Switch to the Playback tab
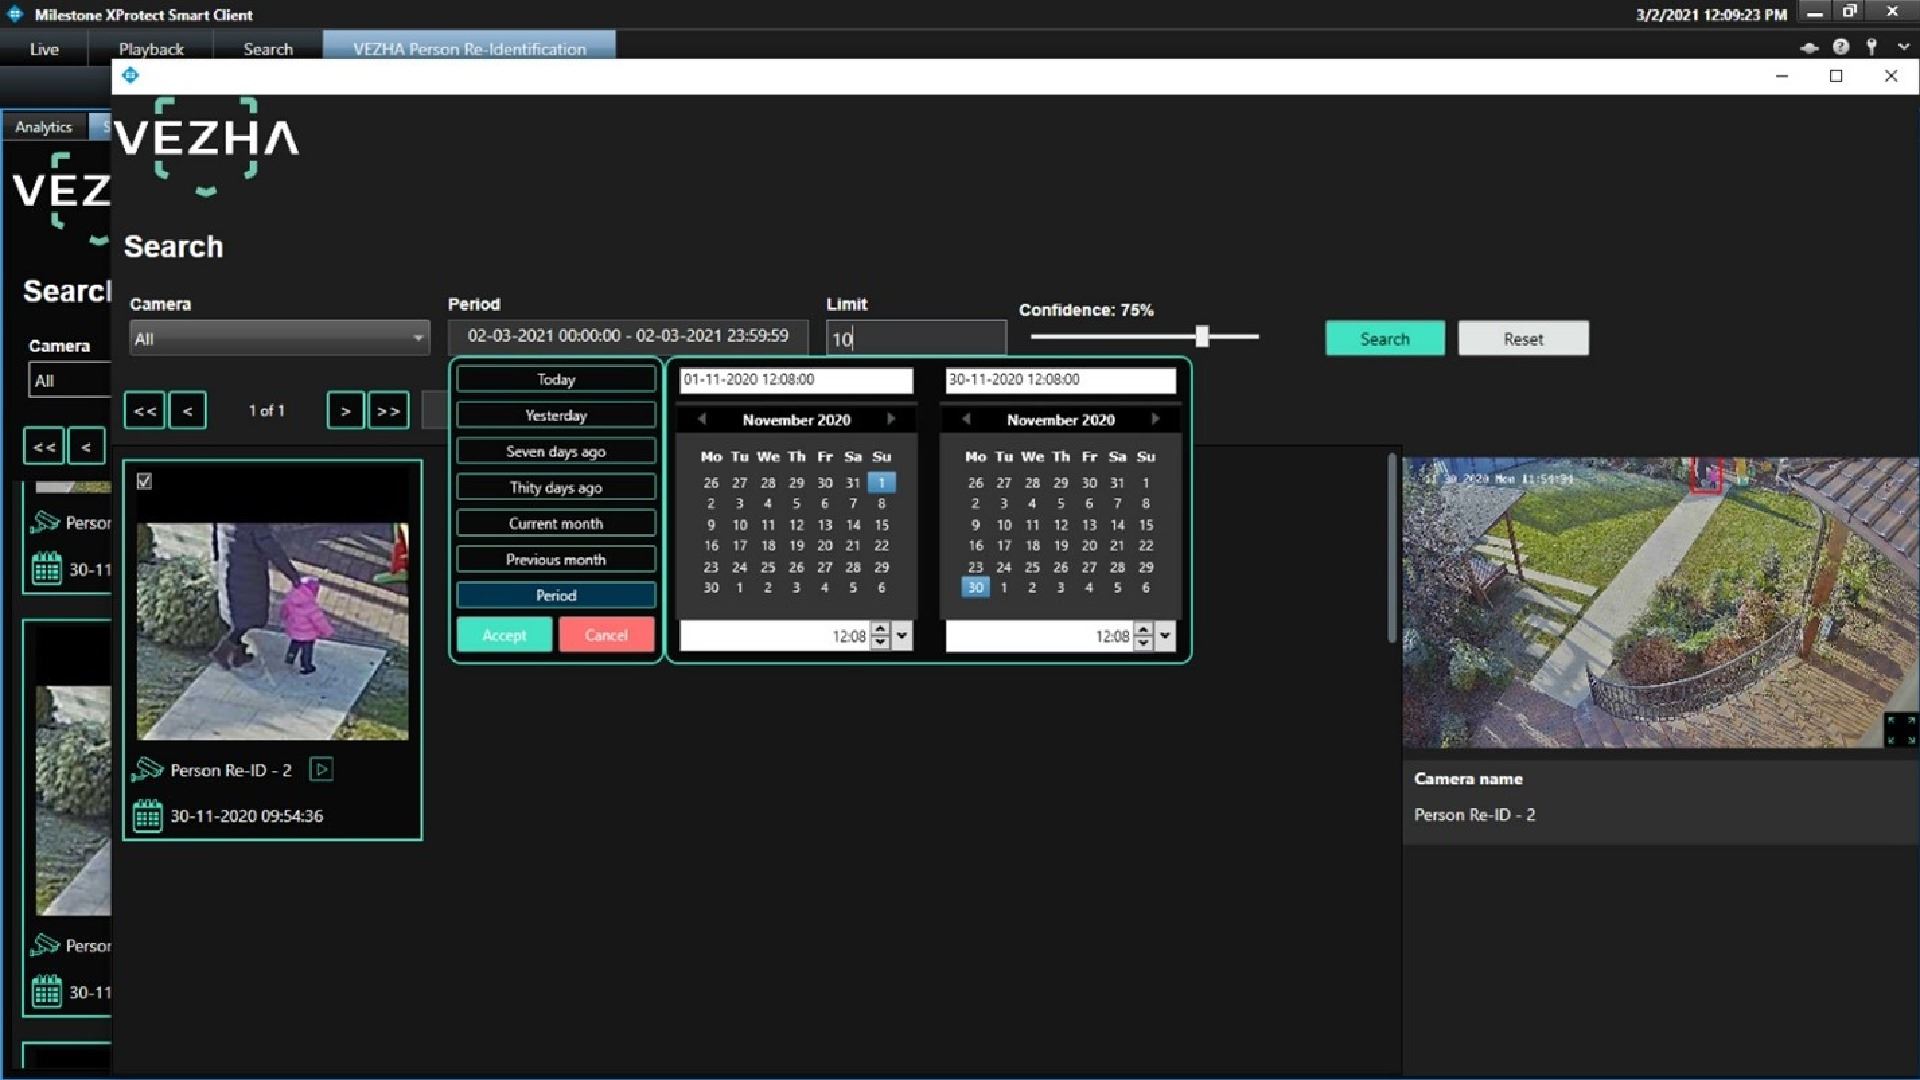Screen dimensions: 1920x1080 click(151, 49)
